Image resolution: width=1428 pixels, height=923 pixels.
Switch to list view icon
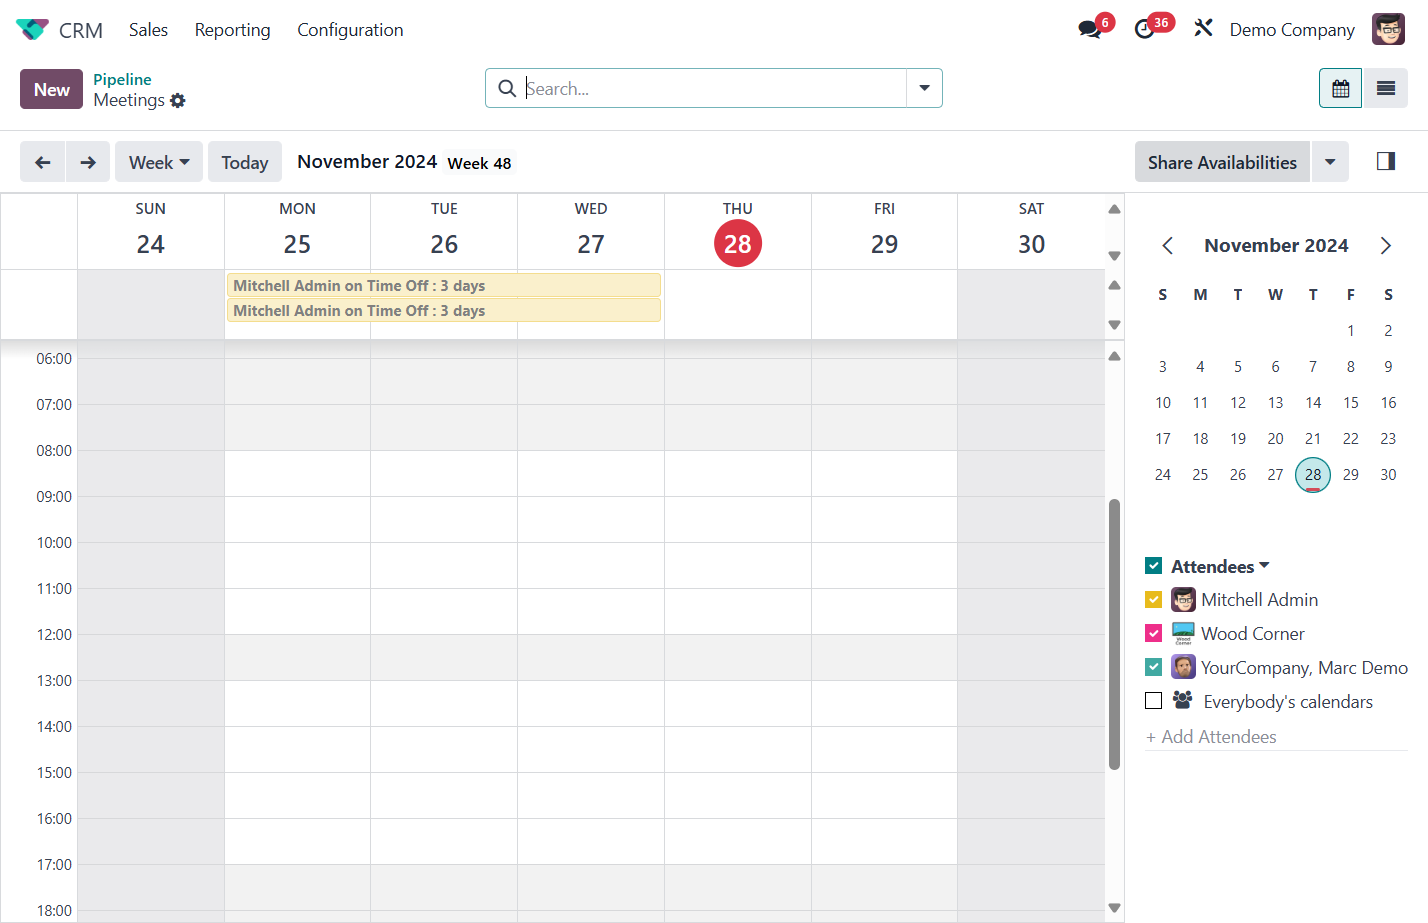click(x=1385, y=89)
